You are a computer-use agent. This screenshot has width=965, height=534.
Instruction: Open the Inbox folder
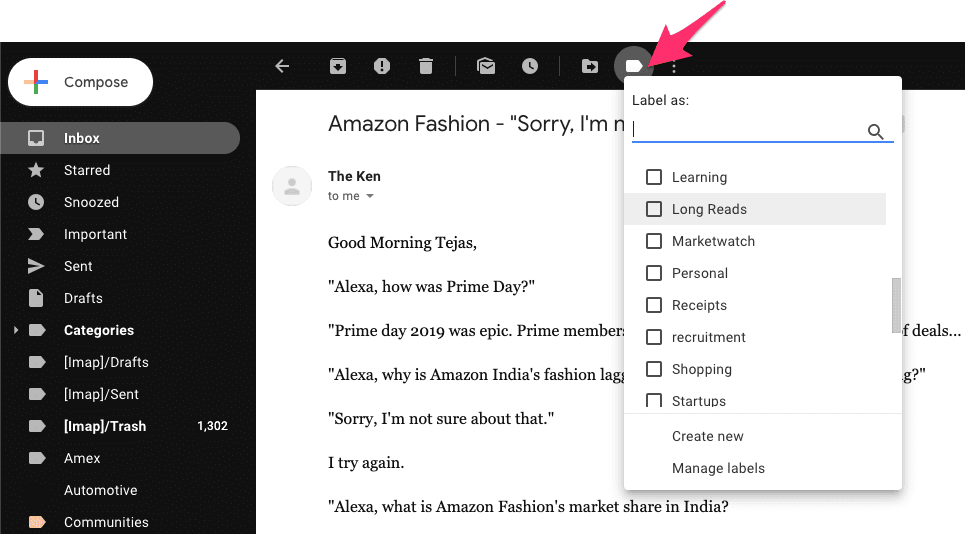coord(120,138)
